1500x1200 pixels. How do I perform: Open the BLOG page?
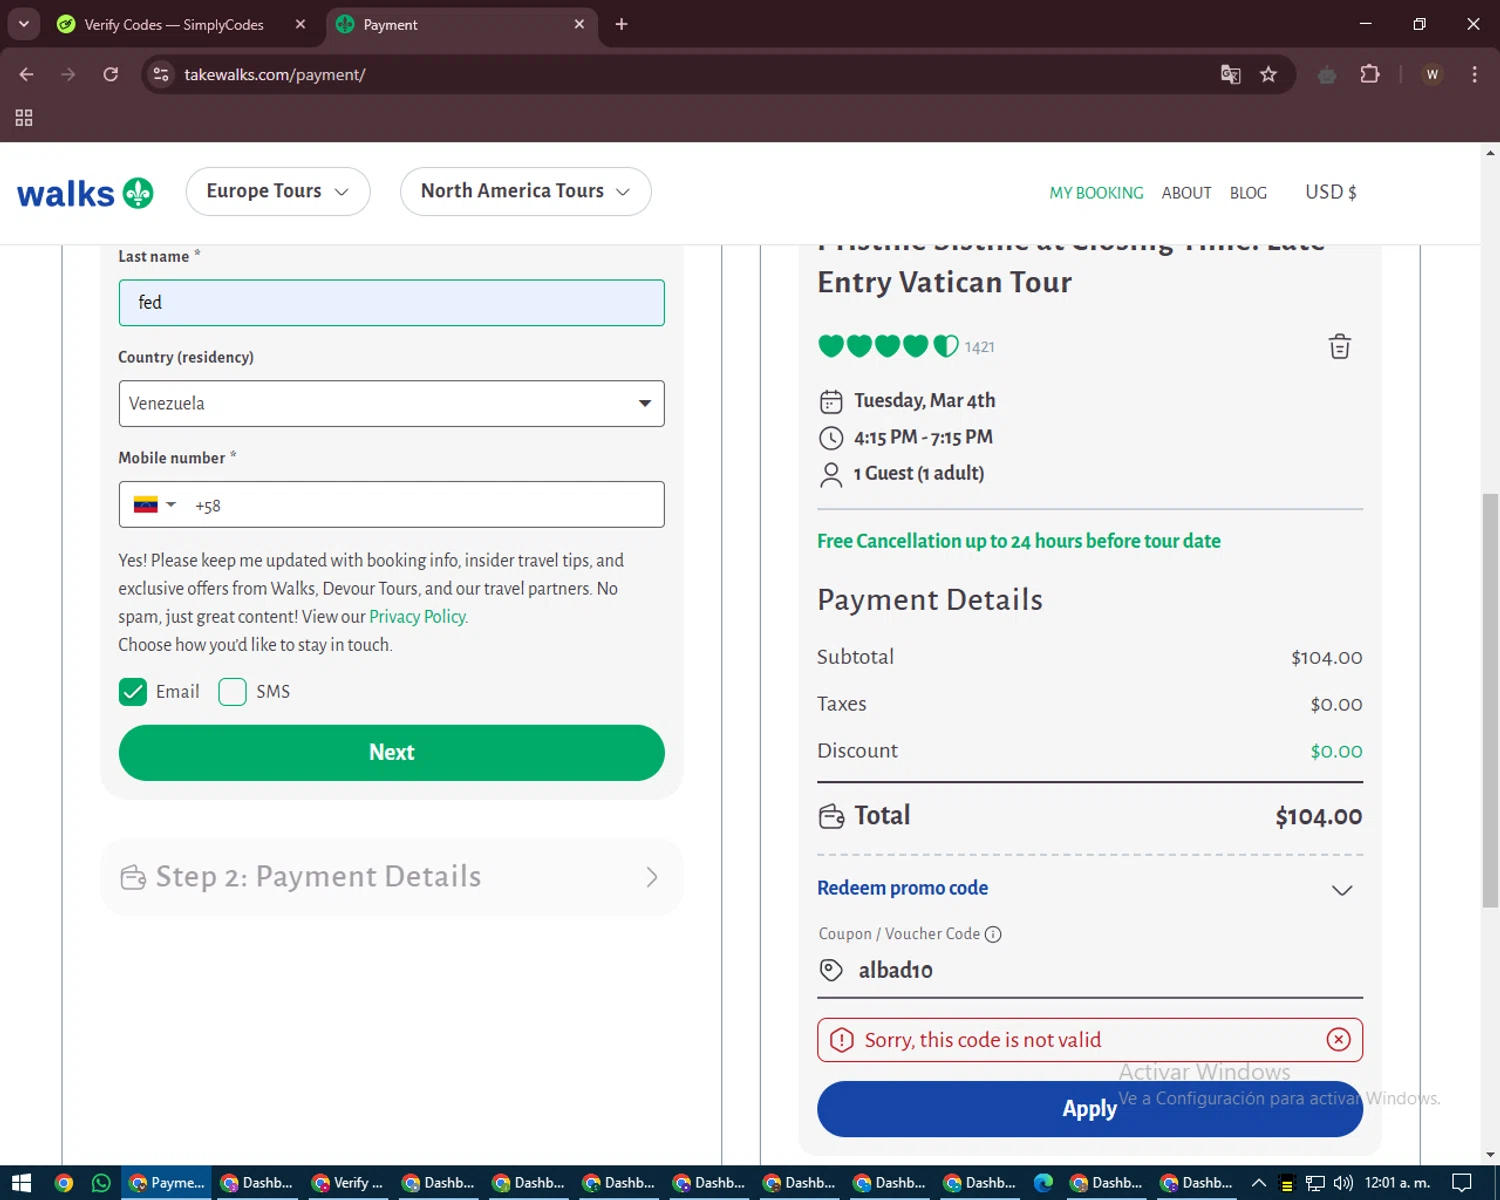coord(1248,193)
